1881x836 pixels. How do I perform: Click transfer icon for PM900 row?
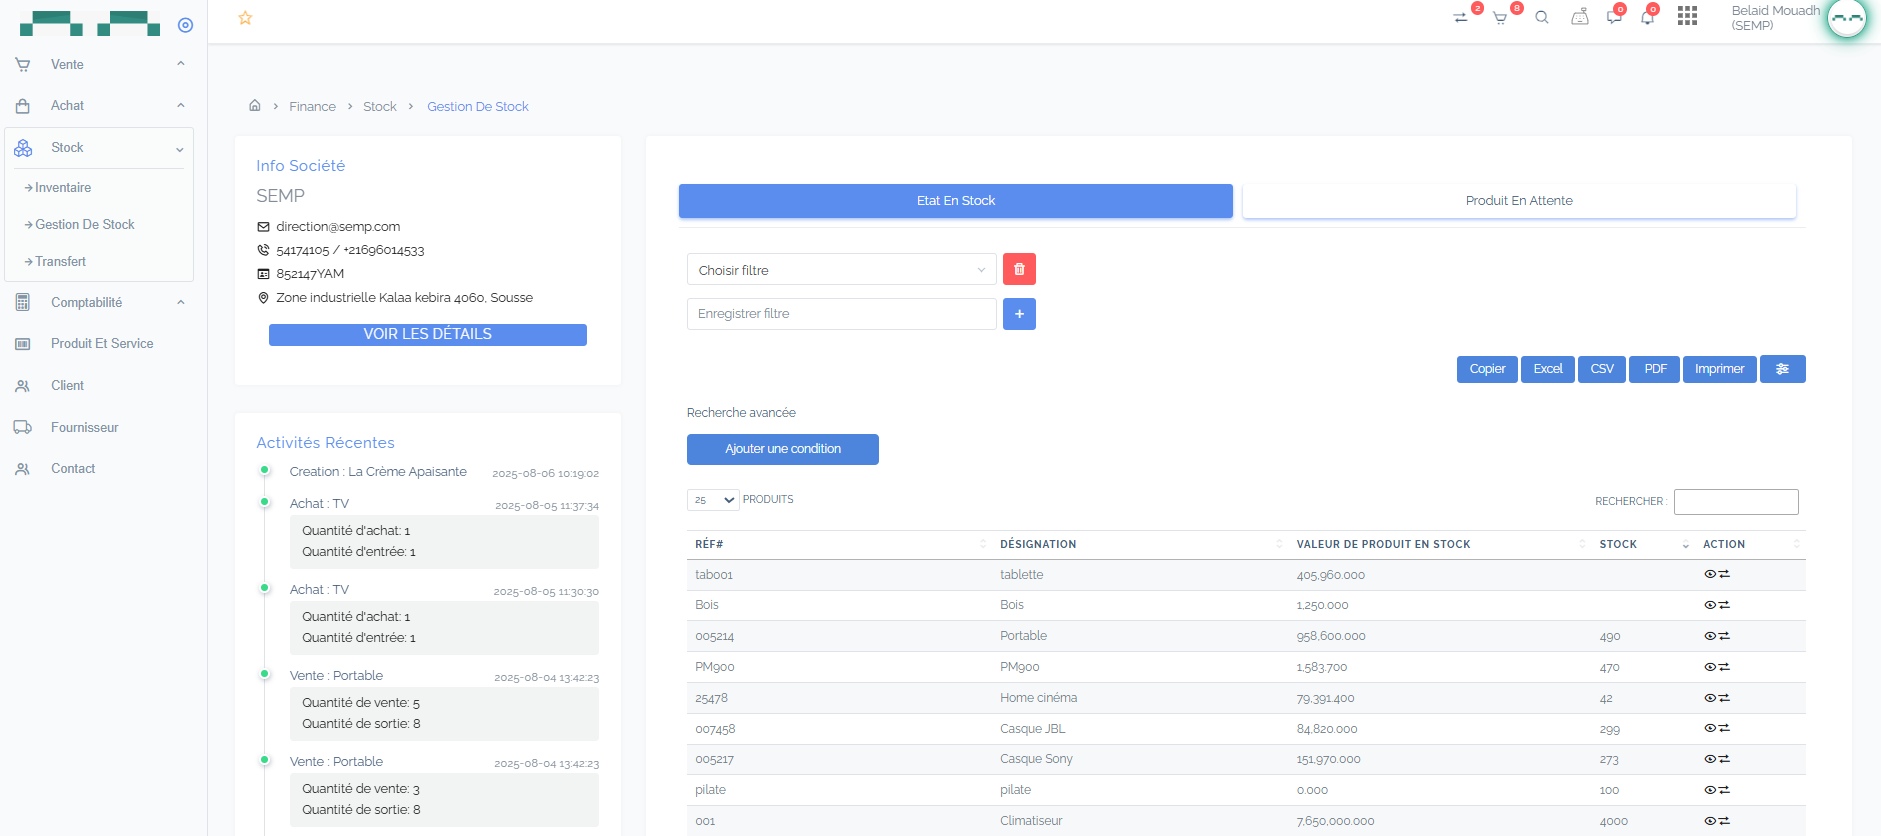(x=1724, y=667)
